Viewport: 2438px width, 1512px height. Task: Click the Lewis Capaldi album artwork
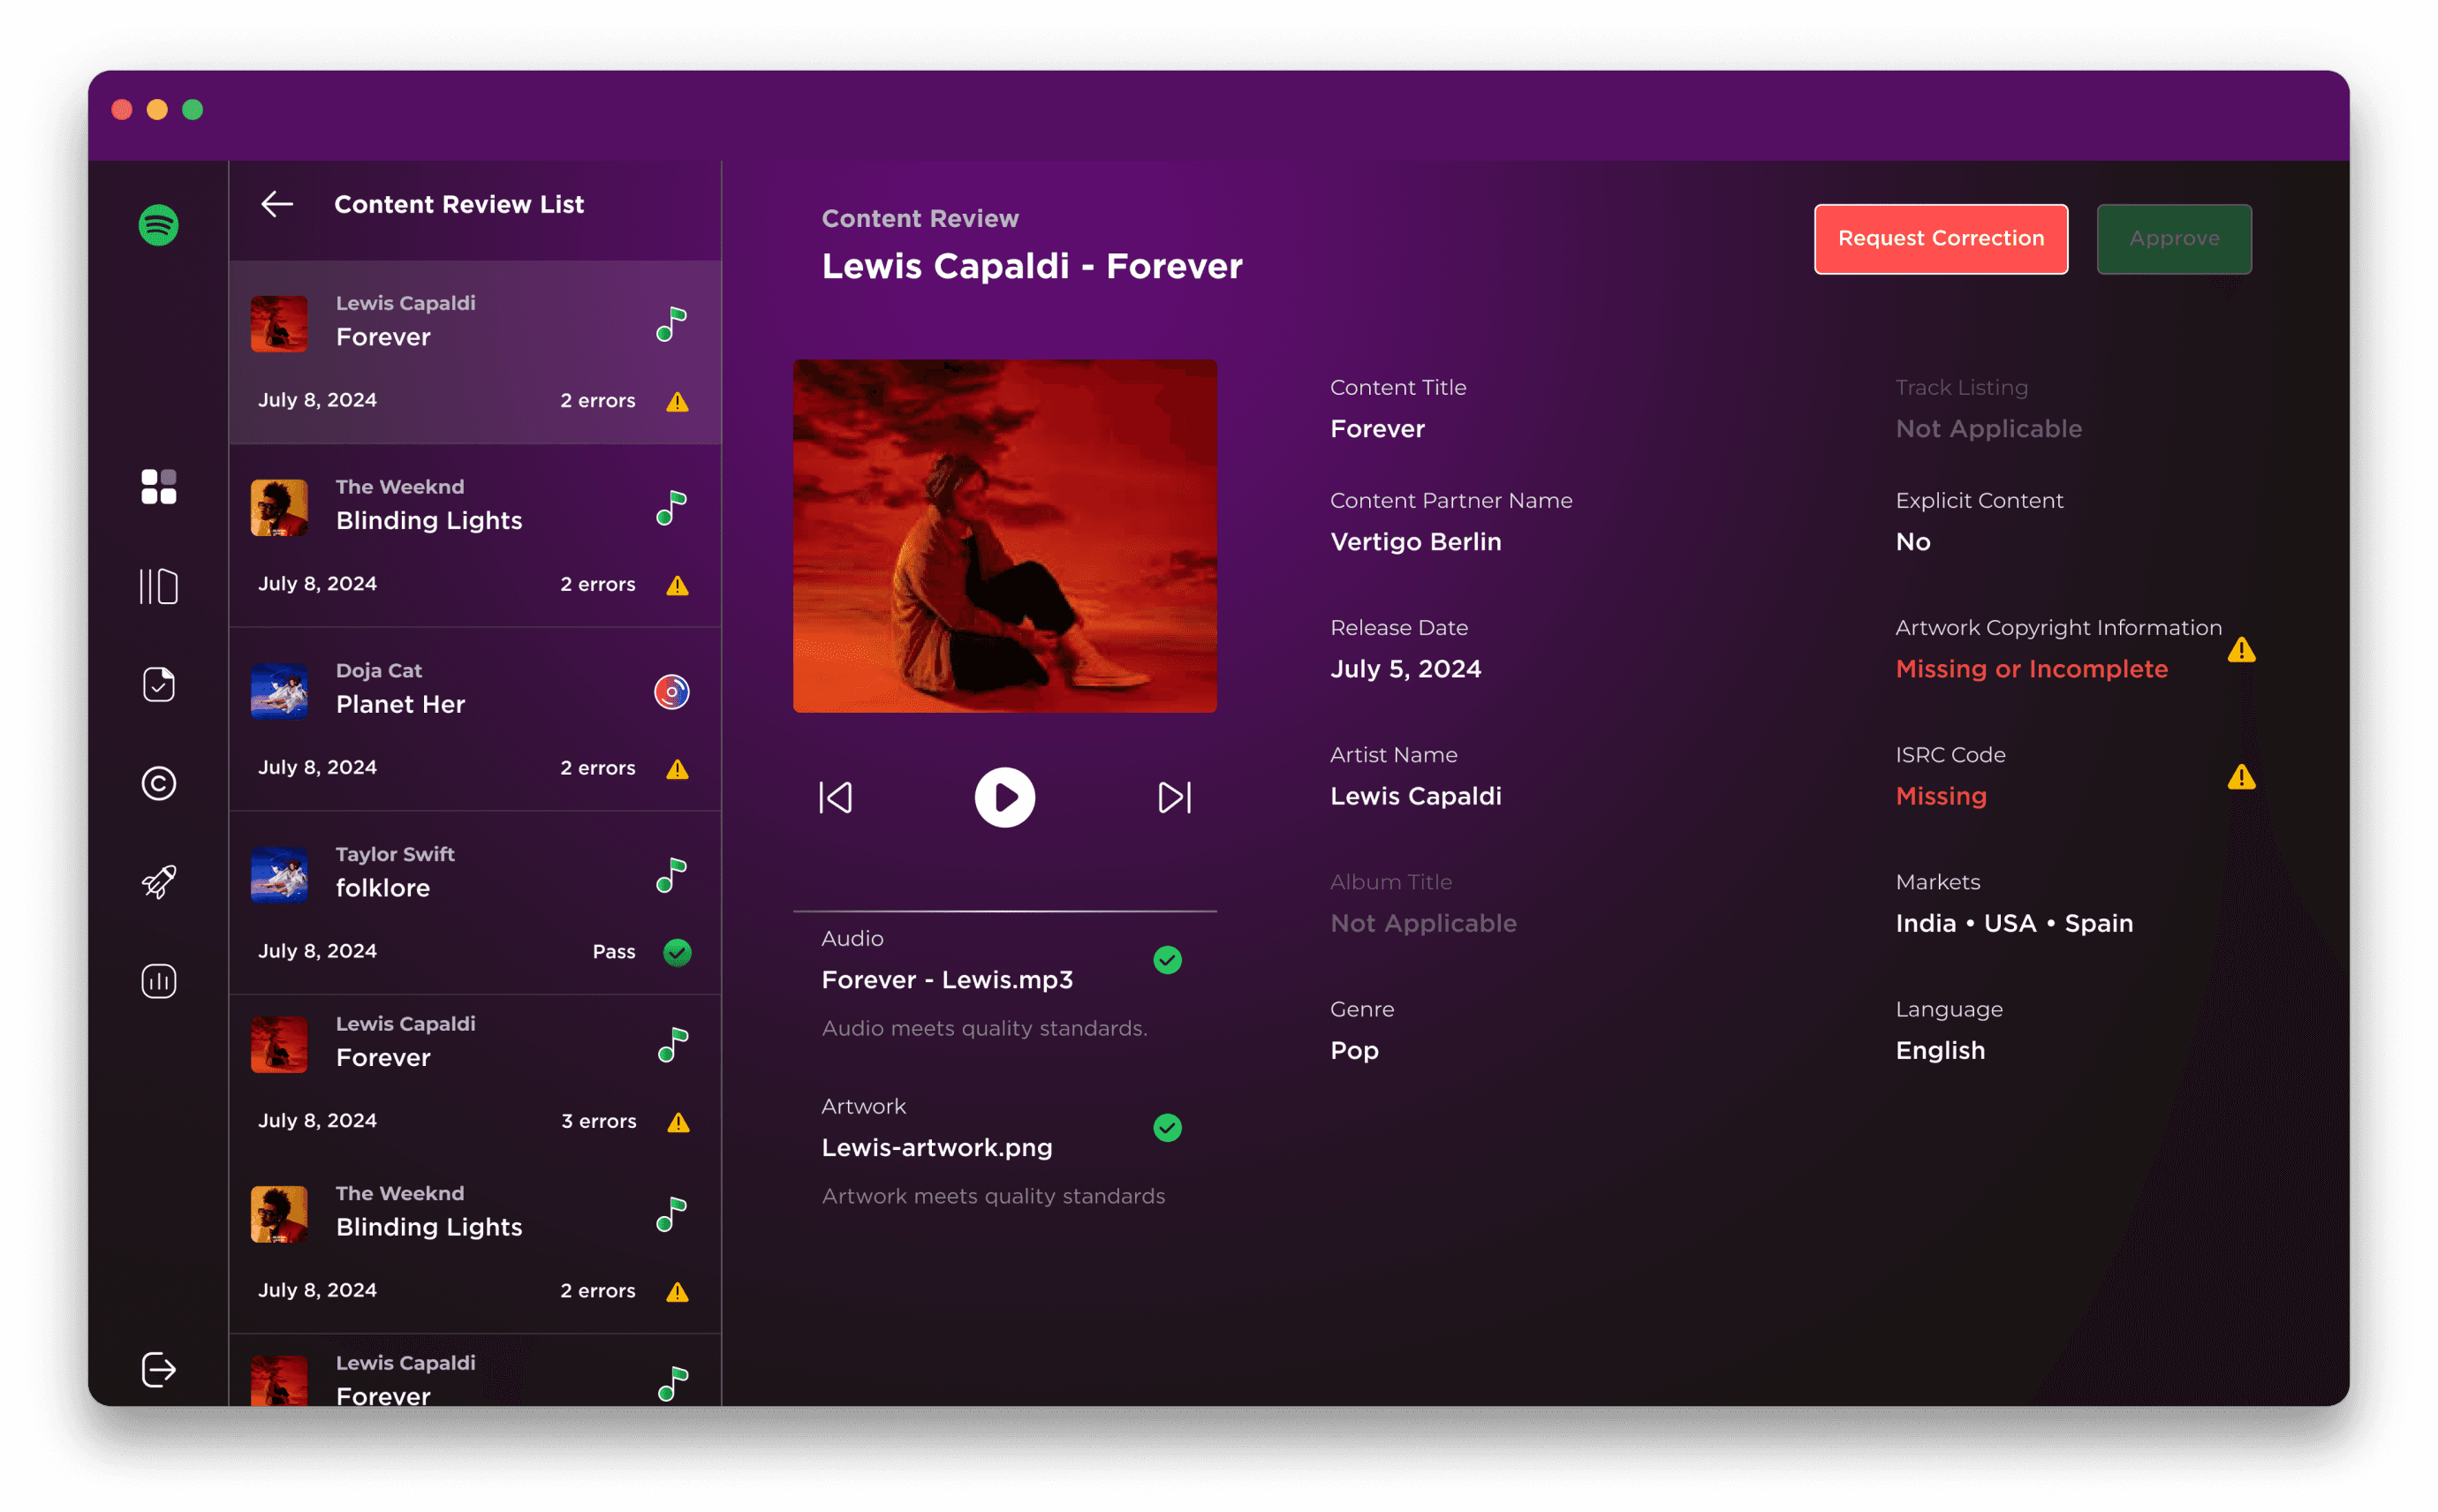coord(1004,536)
